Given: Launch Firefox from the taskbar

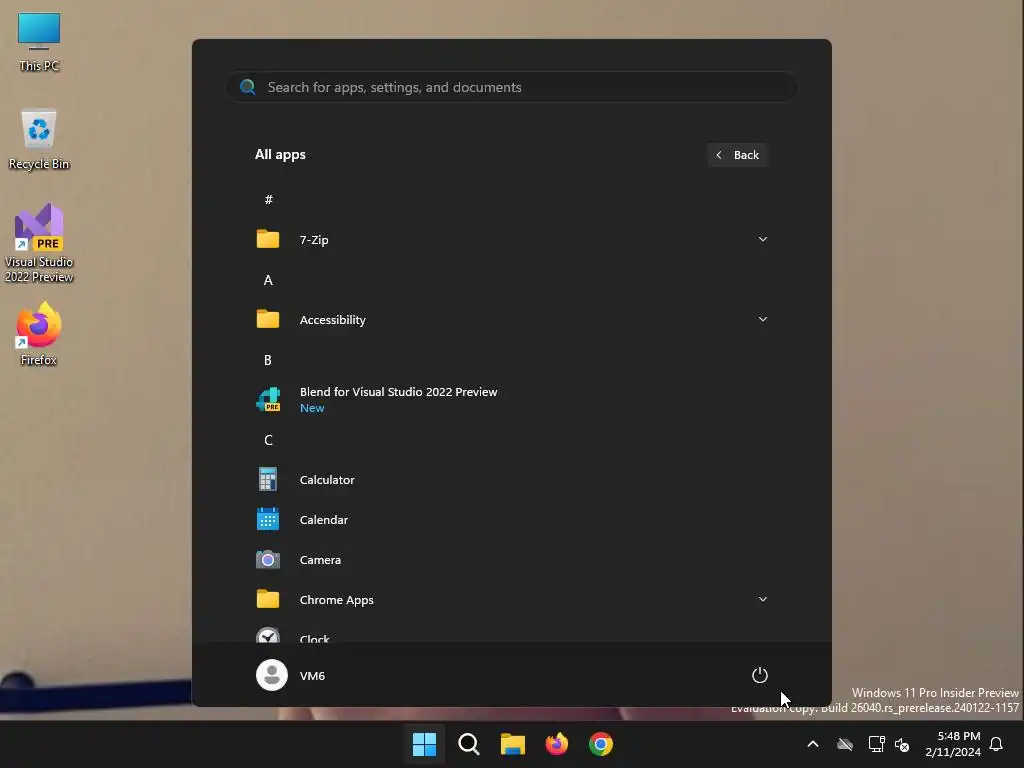Looking at the screenshot, I should [557, 744].
